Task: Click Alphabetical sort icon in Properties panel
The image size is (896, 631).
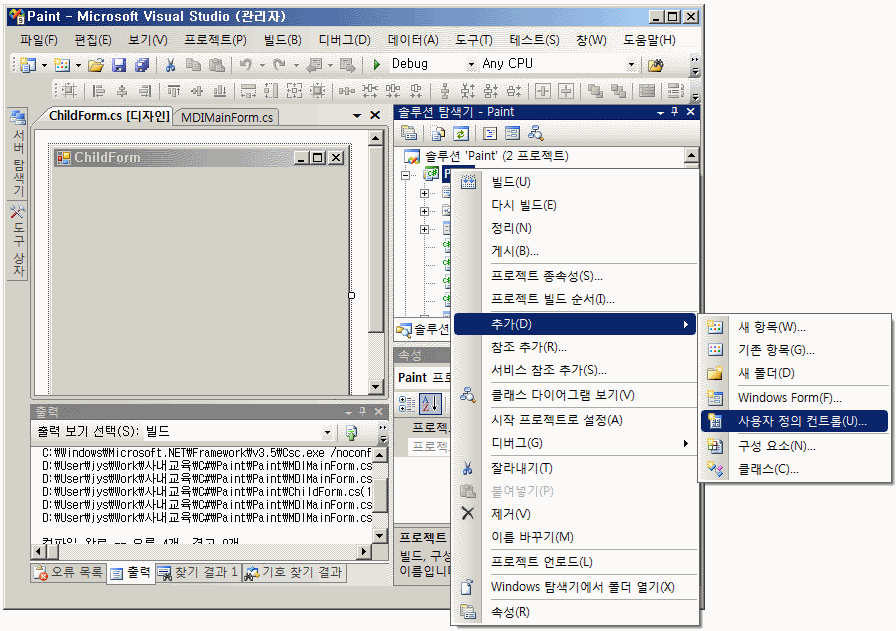Action: point(430,404)
